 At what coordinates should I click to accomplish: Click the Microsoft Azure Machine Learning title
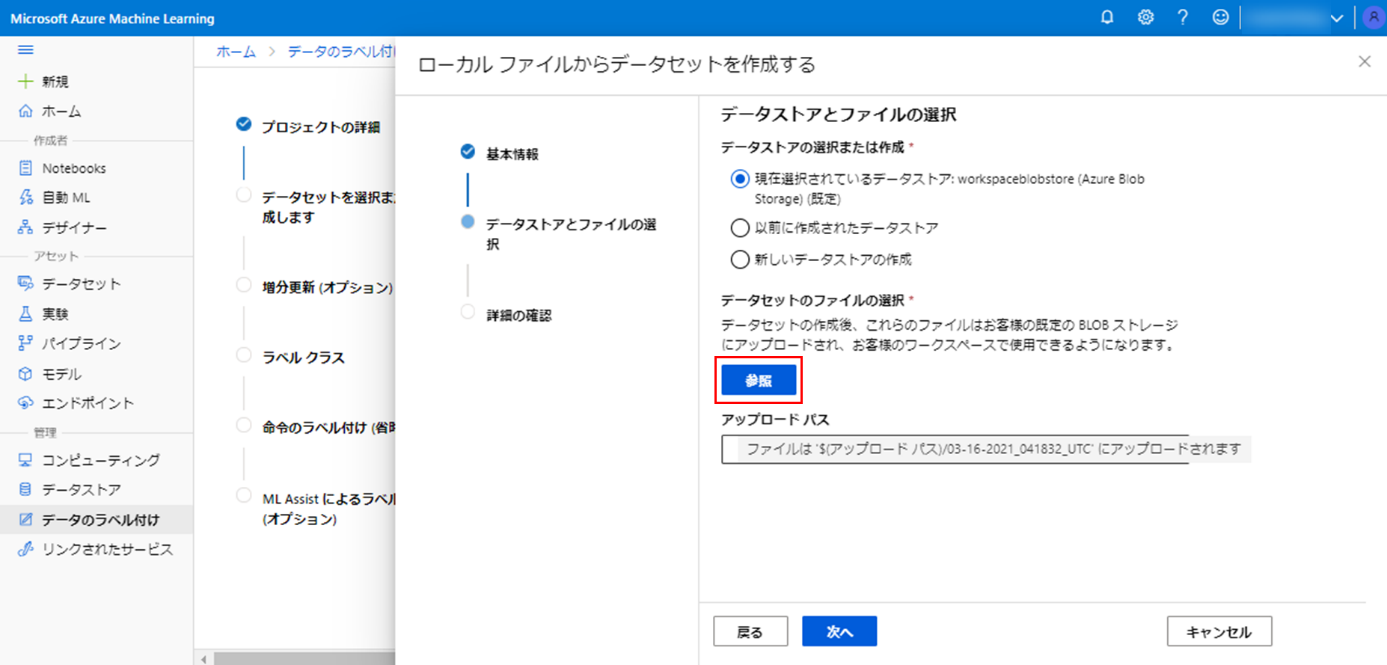(x=112, y=18)
